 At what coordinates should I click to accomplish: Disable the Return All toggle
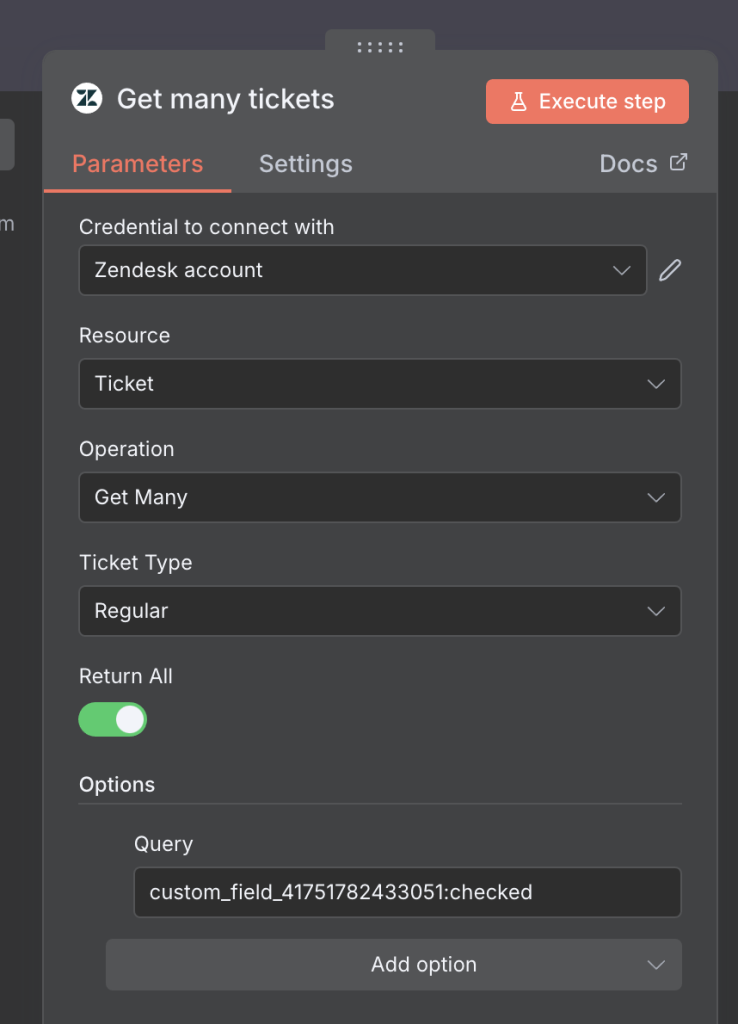click(x=113, y=719)
